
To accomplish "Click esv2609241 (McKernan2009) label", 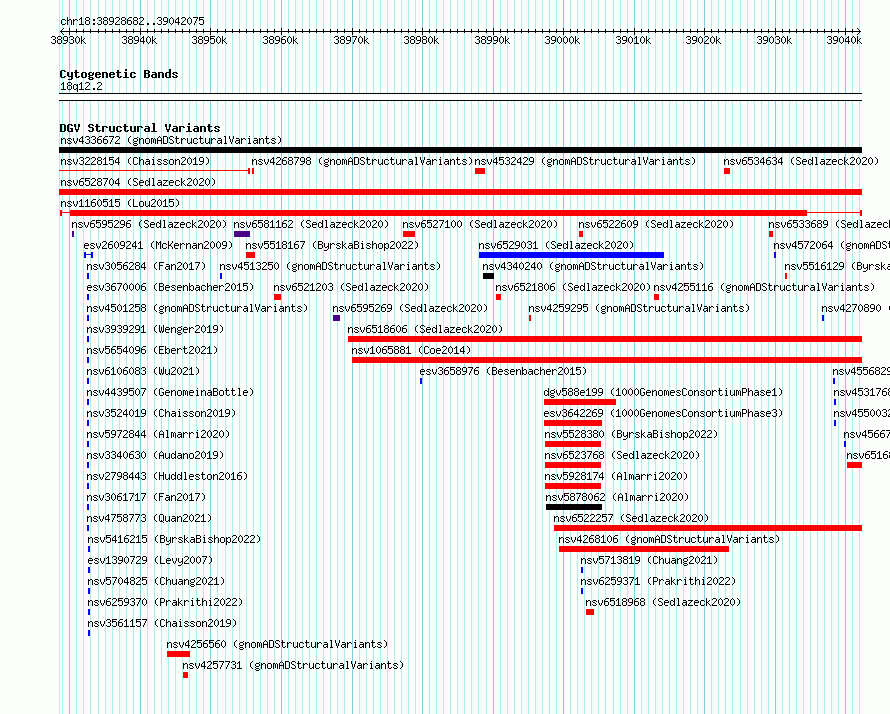I will tap(158, 245).
